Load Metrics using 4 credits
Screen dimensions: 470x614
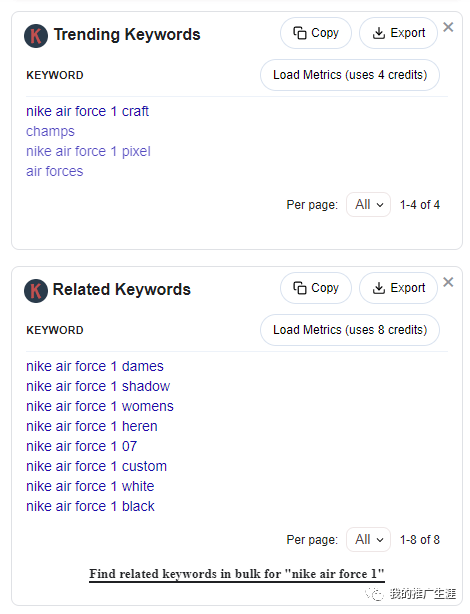(350, 75)
